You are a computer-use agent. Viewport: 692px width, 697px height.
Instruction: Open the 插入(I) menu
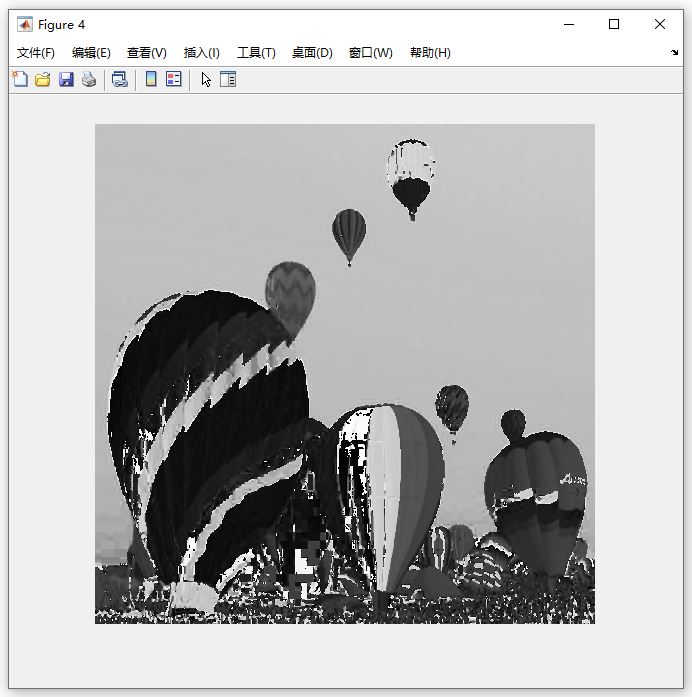coord(201,53)
